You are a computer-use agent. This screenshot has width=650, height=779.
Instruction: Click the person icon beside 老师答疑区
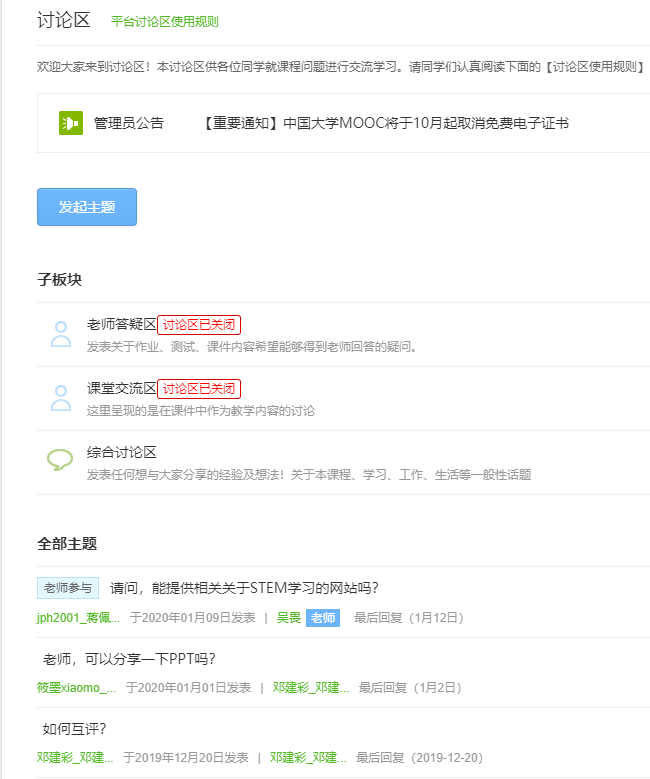point(61,334)
